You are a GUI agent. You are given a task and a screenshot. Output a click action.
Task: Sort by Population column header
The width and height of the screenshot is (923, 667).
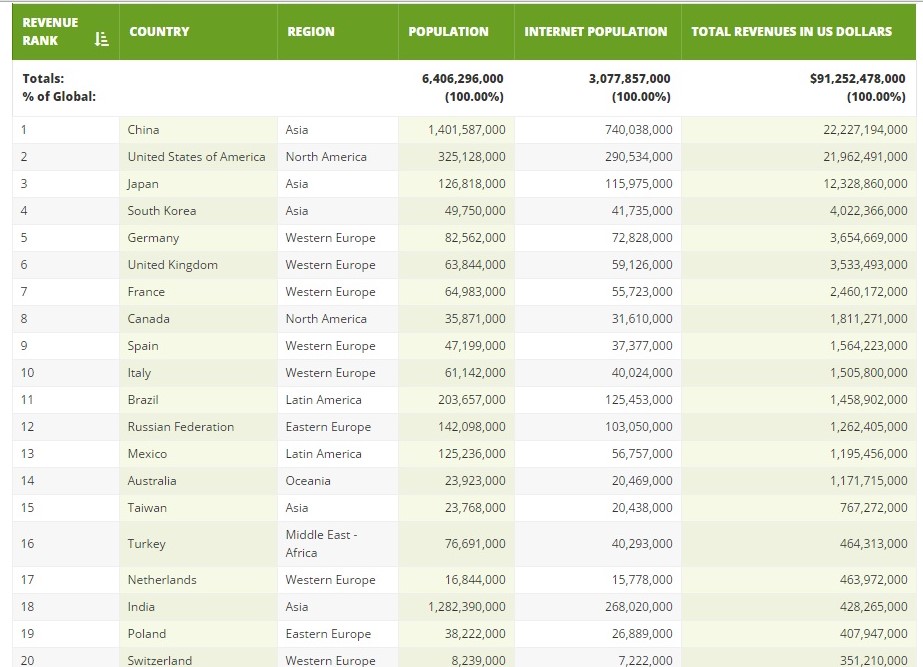(x=448, y=31)
